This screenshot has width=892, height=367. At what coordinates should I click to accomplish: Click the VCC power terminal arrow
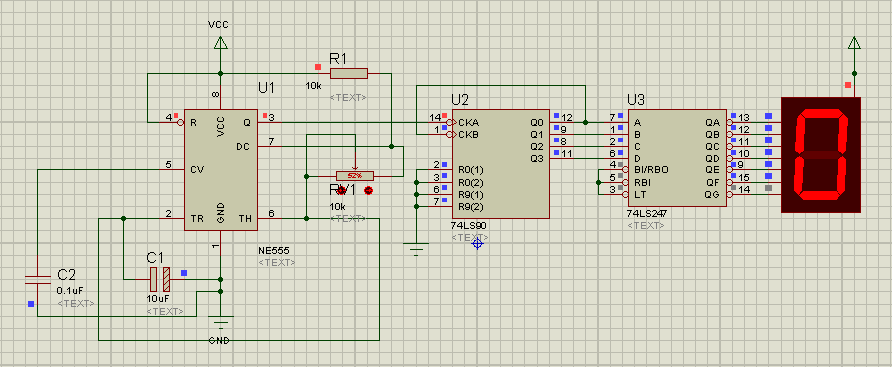tap(221, 43)
